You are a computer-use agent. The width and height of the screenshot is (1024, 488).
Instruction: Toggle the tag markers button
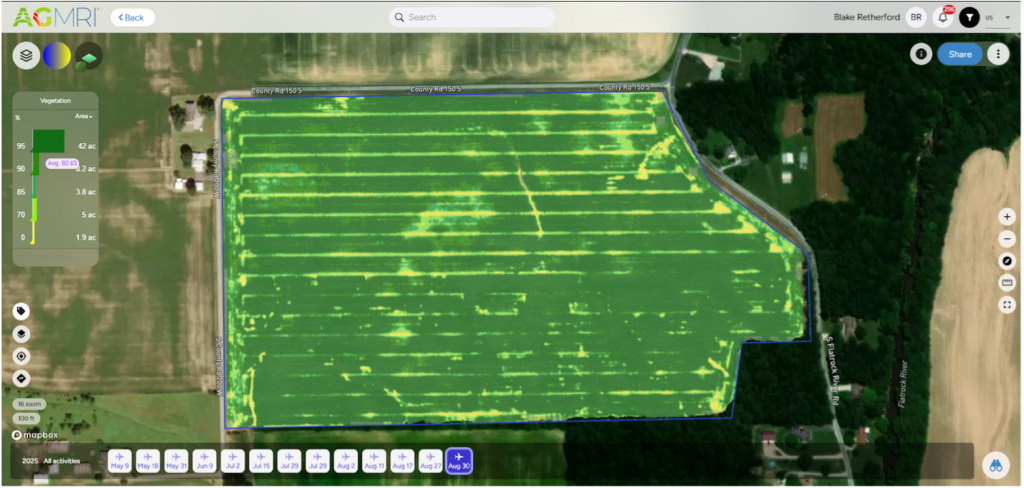click(21, 311)
